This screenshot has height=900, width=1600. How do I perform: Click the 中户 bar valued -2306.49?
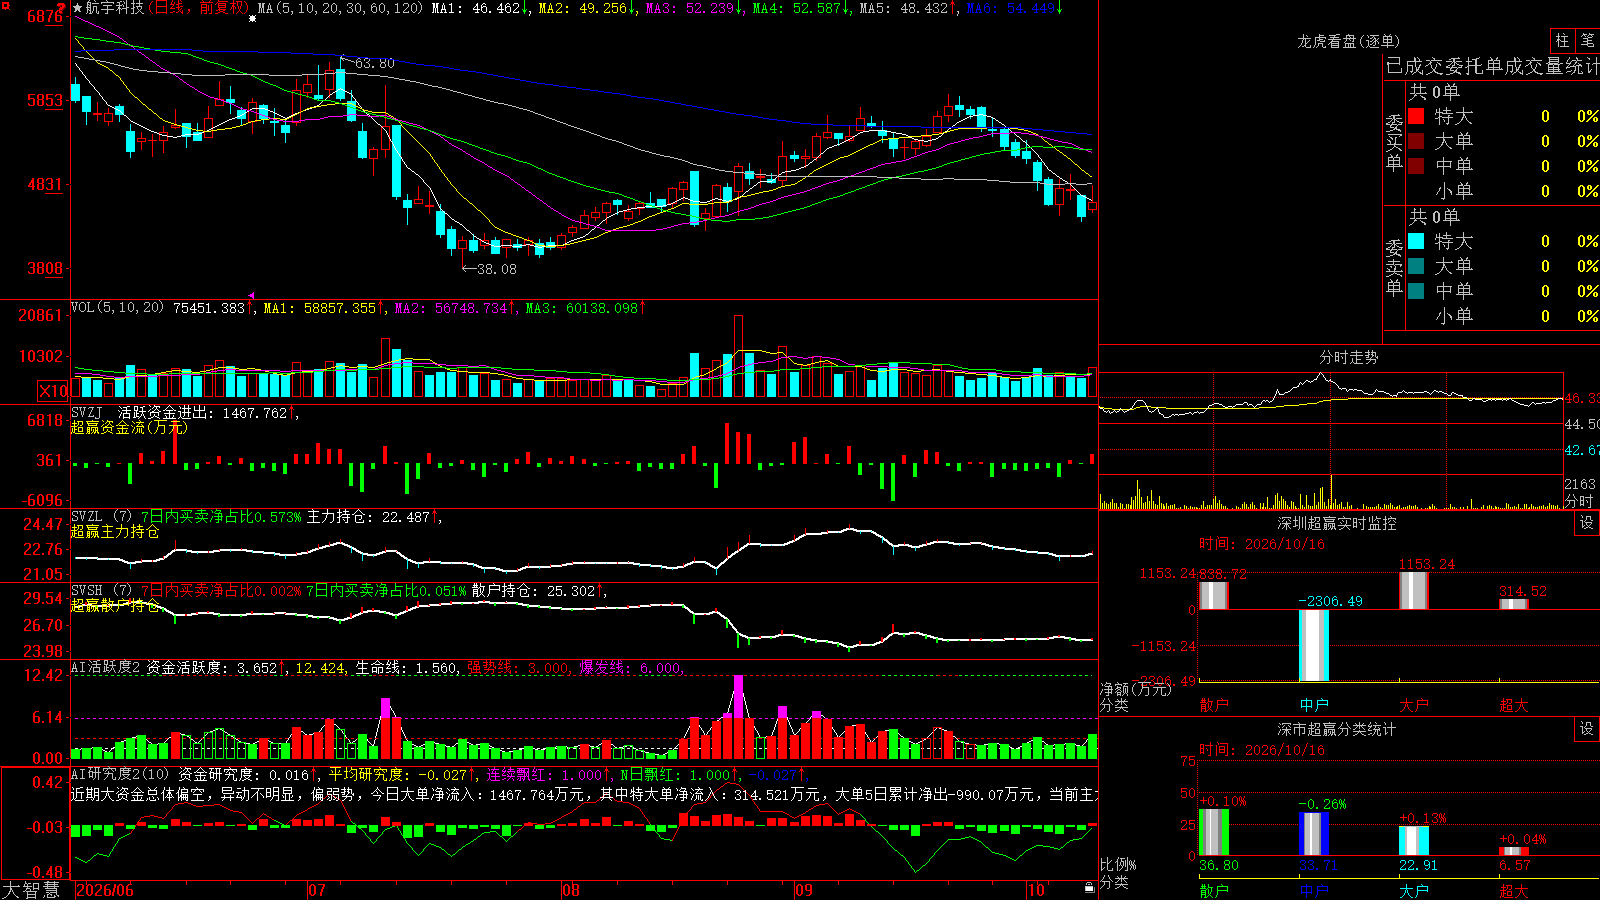(x=1314, y=645)
